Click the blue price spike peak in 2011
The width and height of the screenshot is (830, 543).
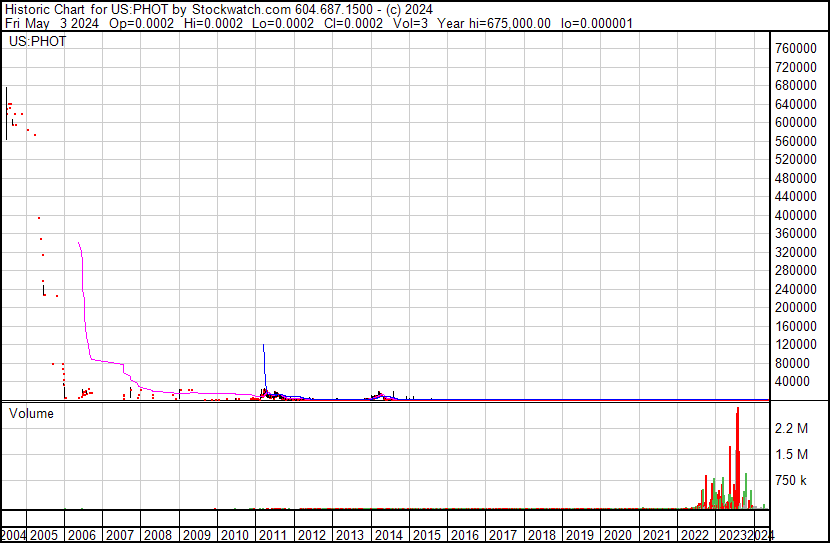point(264,346)
